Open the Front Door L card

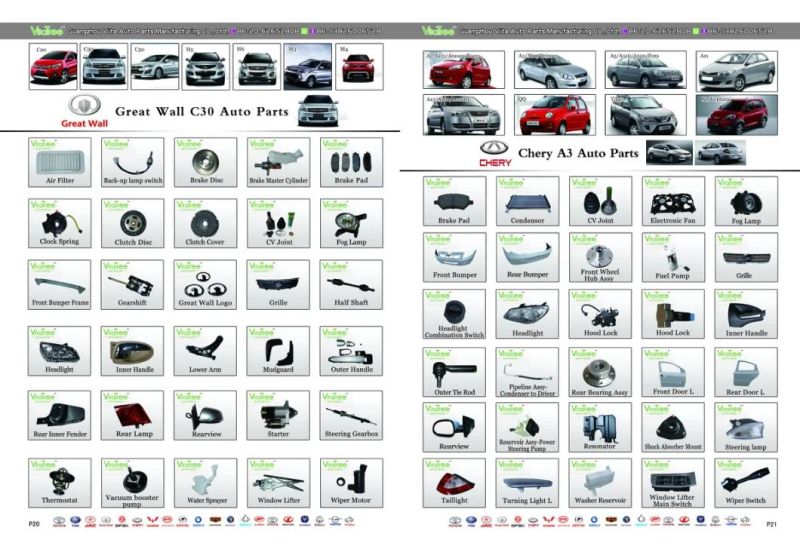coord(673,372)
